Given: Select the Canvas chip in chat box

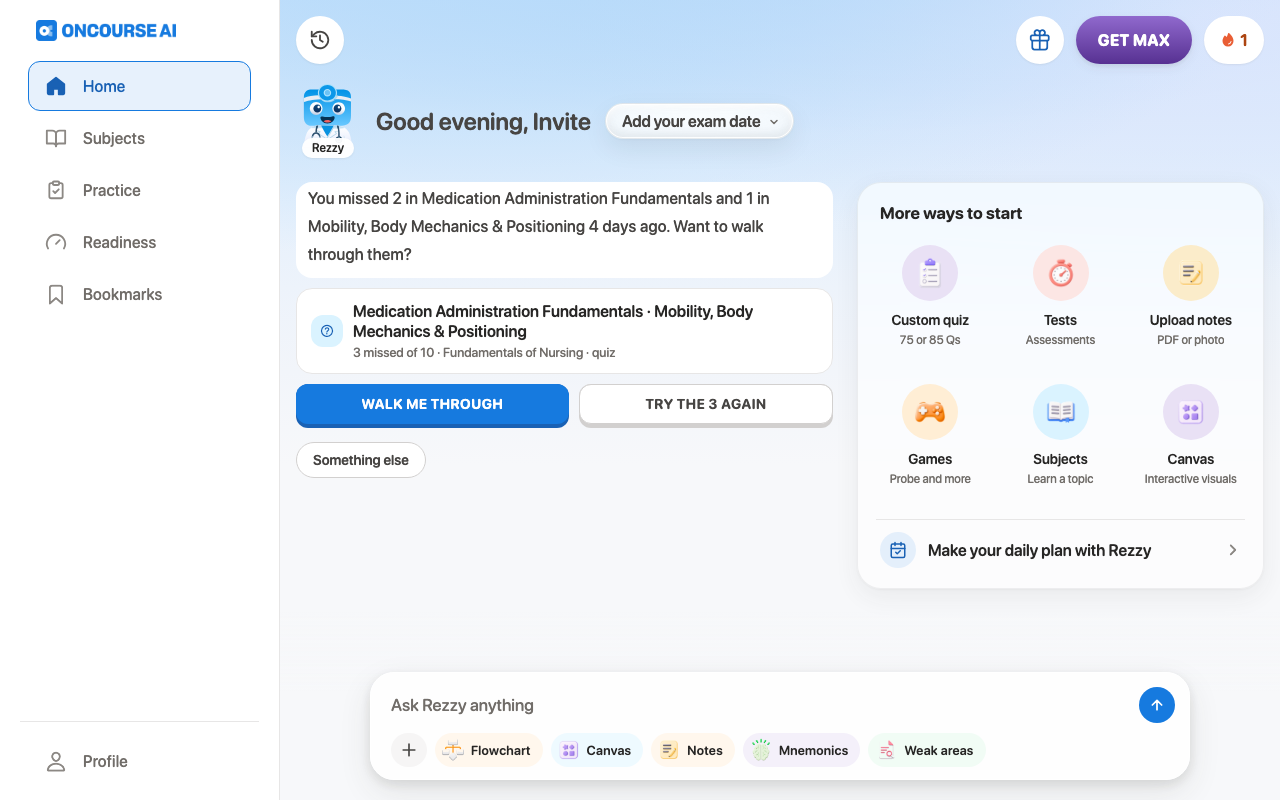Looking at the screenshot, I should 597,750.
